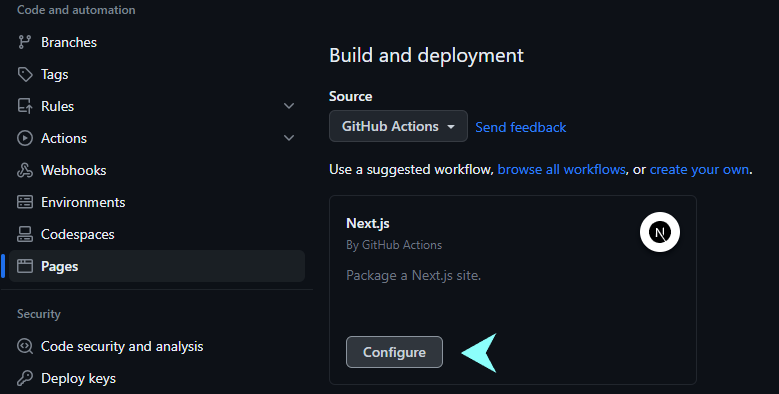Screen dimensions: 779x394
Task: Click 'Package a Next.js site.' description
Action: click(x=413, y=275)
